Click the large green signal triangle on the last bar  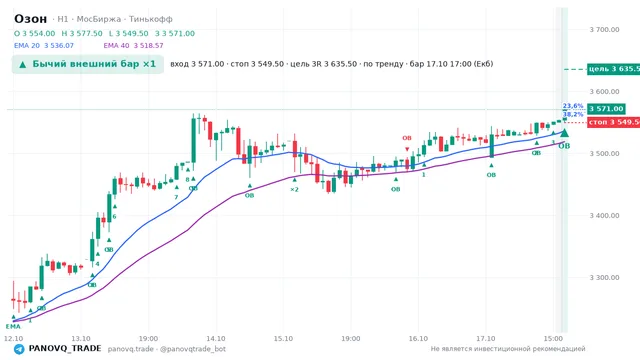(x=564, y=133)
